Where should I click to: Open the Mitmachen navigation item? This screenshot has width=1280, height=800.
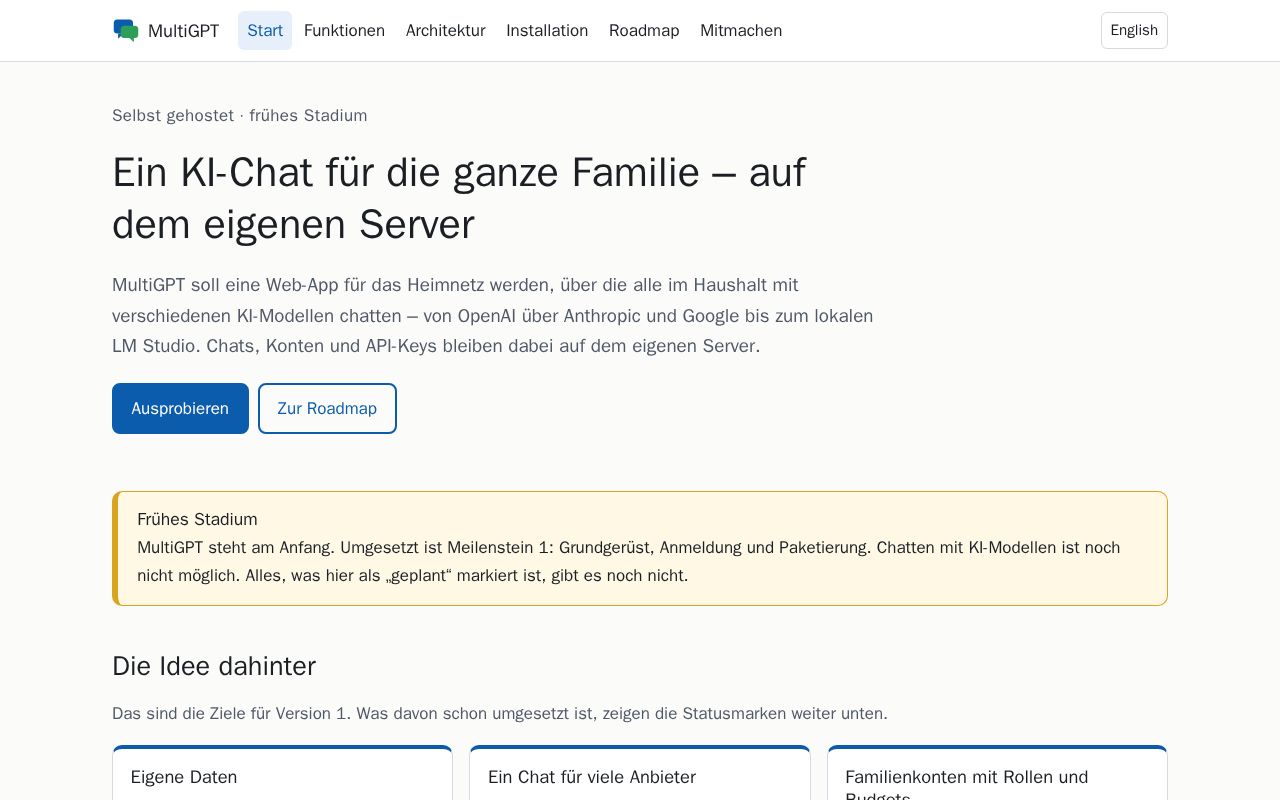coord(741,31)
